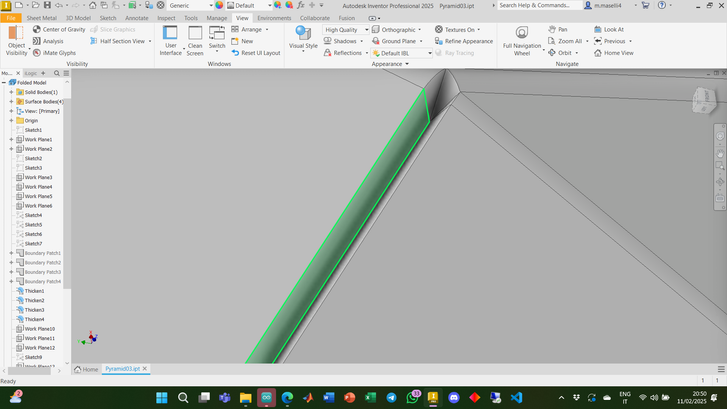Open the Annotate ribbon tab

pyautogui.click(x=137, y=18)
